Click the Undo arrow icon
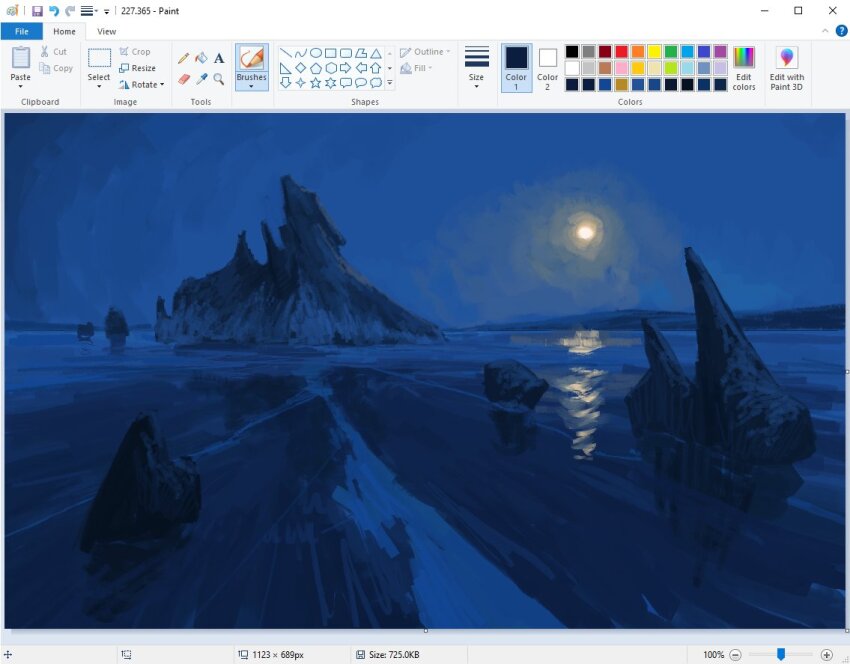 (x=54, y=11)
